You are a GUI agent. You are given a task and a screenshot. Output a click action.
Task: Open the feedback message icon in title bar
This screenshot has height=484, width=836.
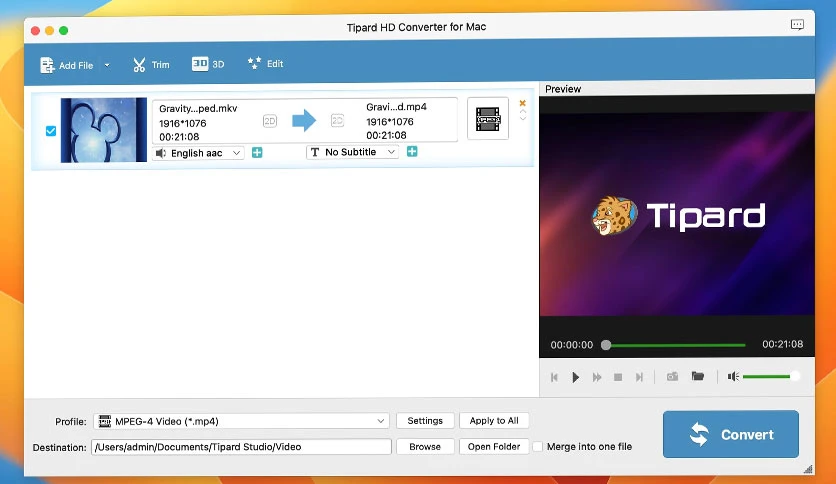[x=797, y=25]
